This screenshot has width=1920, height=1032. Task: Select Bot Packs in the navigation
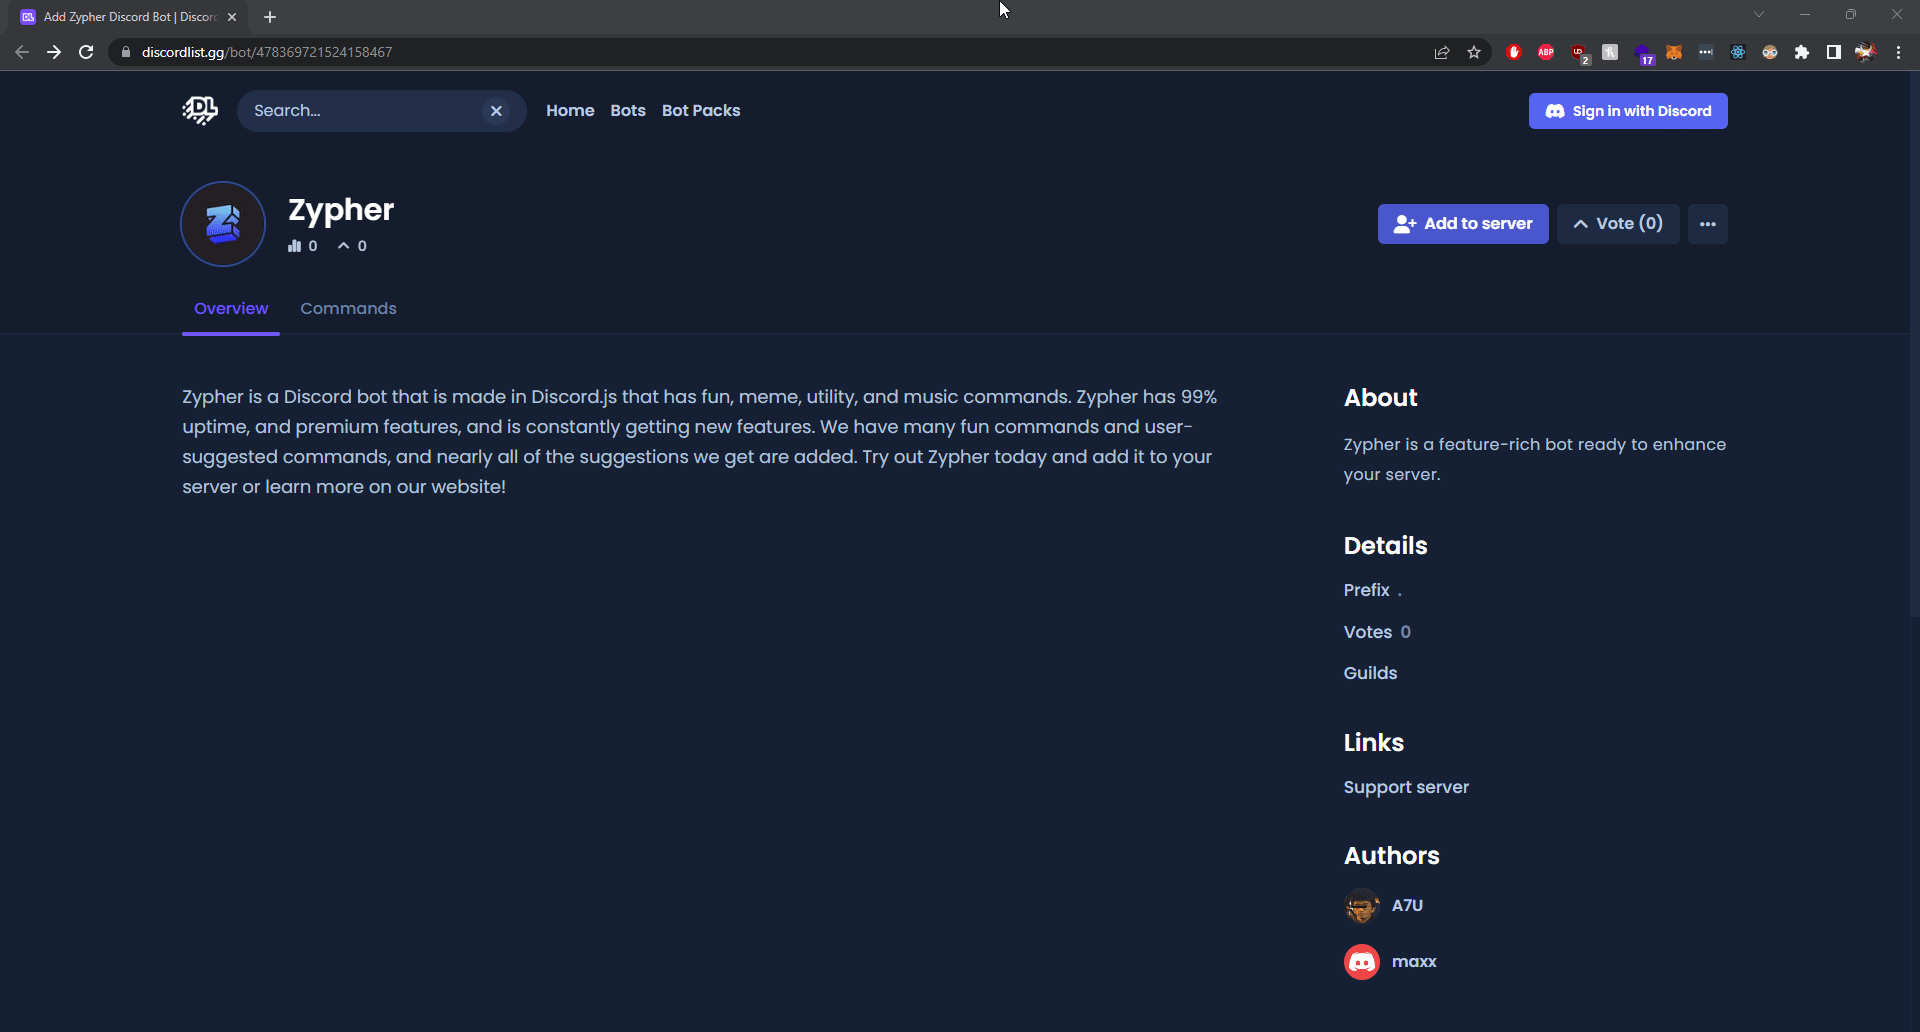701,110
